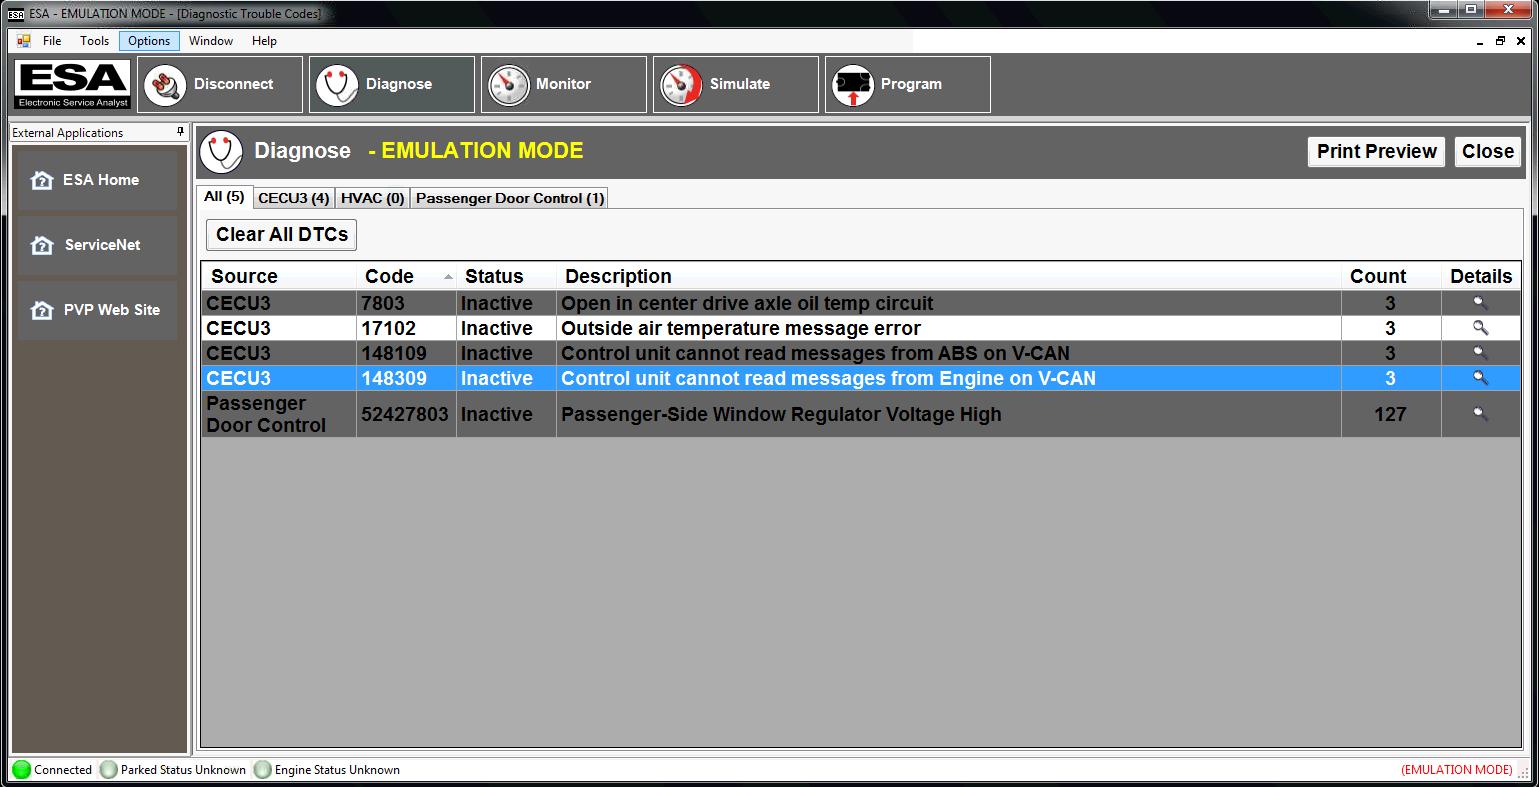Open the Tools menu

click(x=94, y=41)
